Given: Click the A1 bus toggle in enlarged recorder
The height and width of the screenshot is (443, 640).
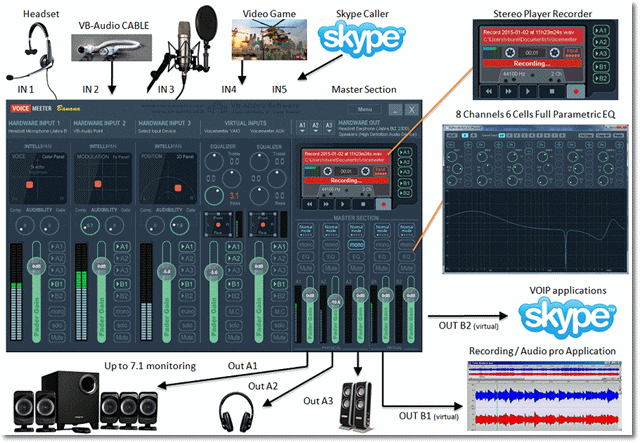Looking at the screenshot, I should [x=601, y=31].
